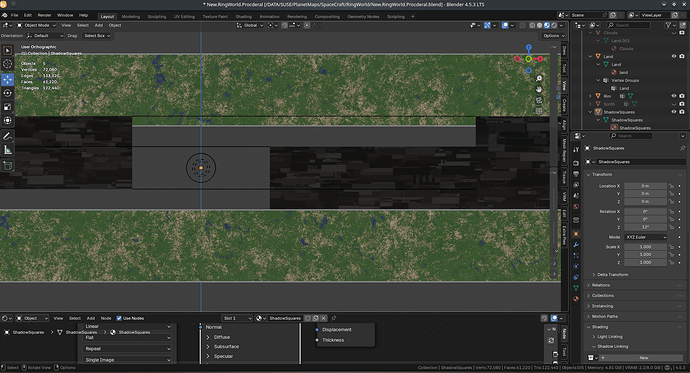Expand the Relations panel
690x373 pixels.
(636, 285)
